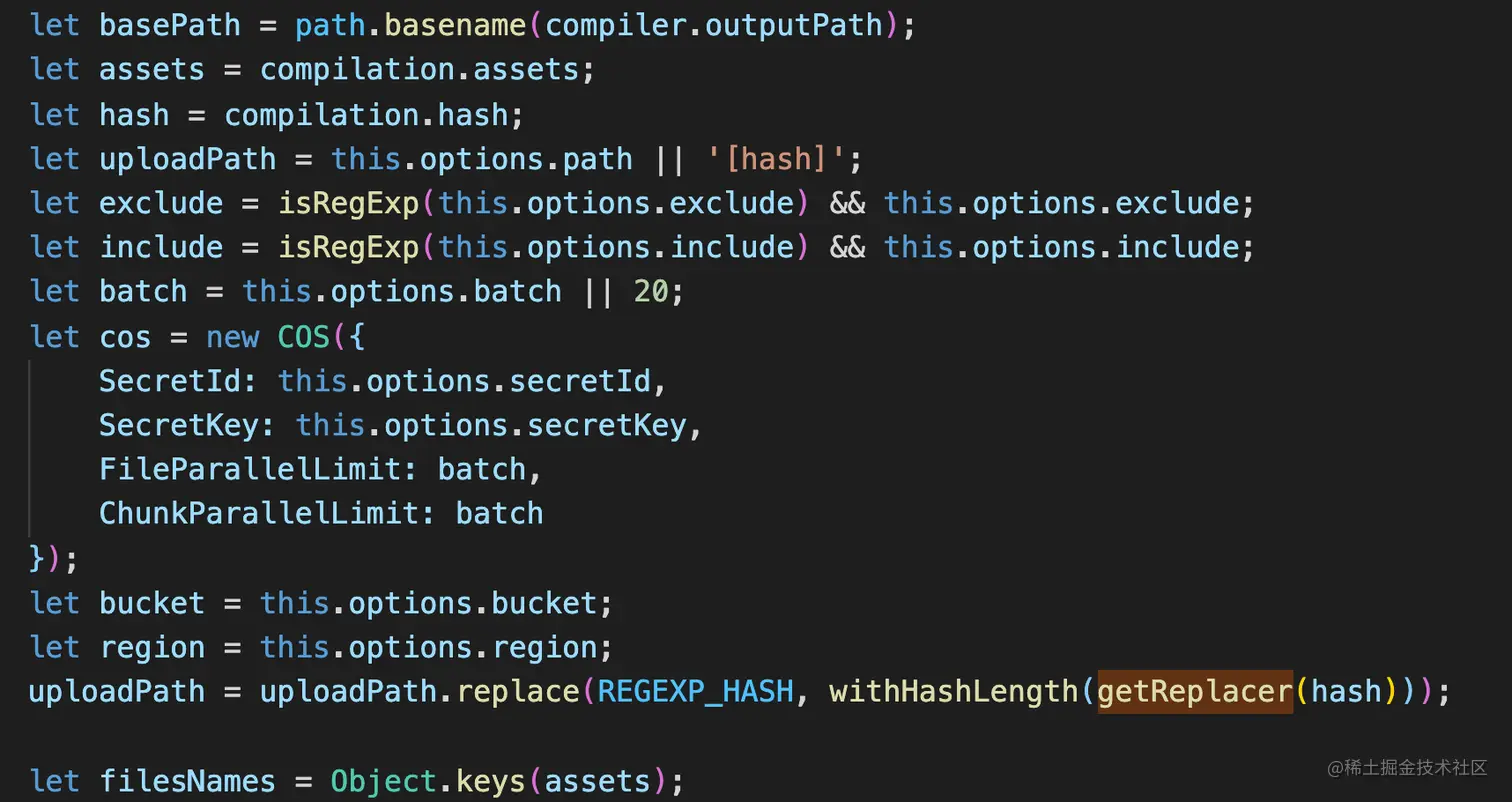Click the REGEXP_HASH constant

click(696, 691)
